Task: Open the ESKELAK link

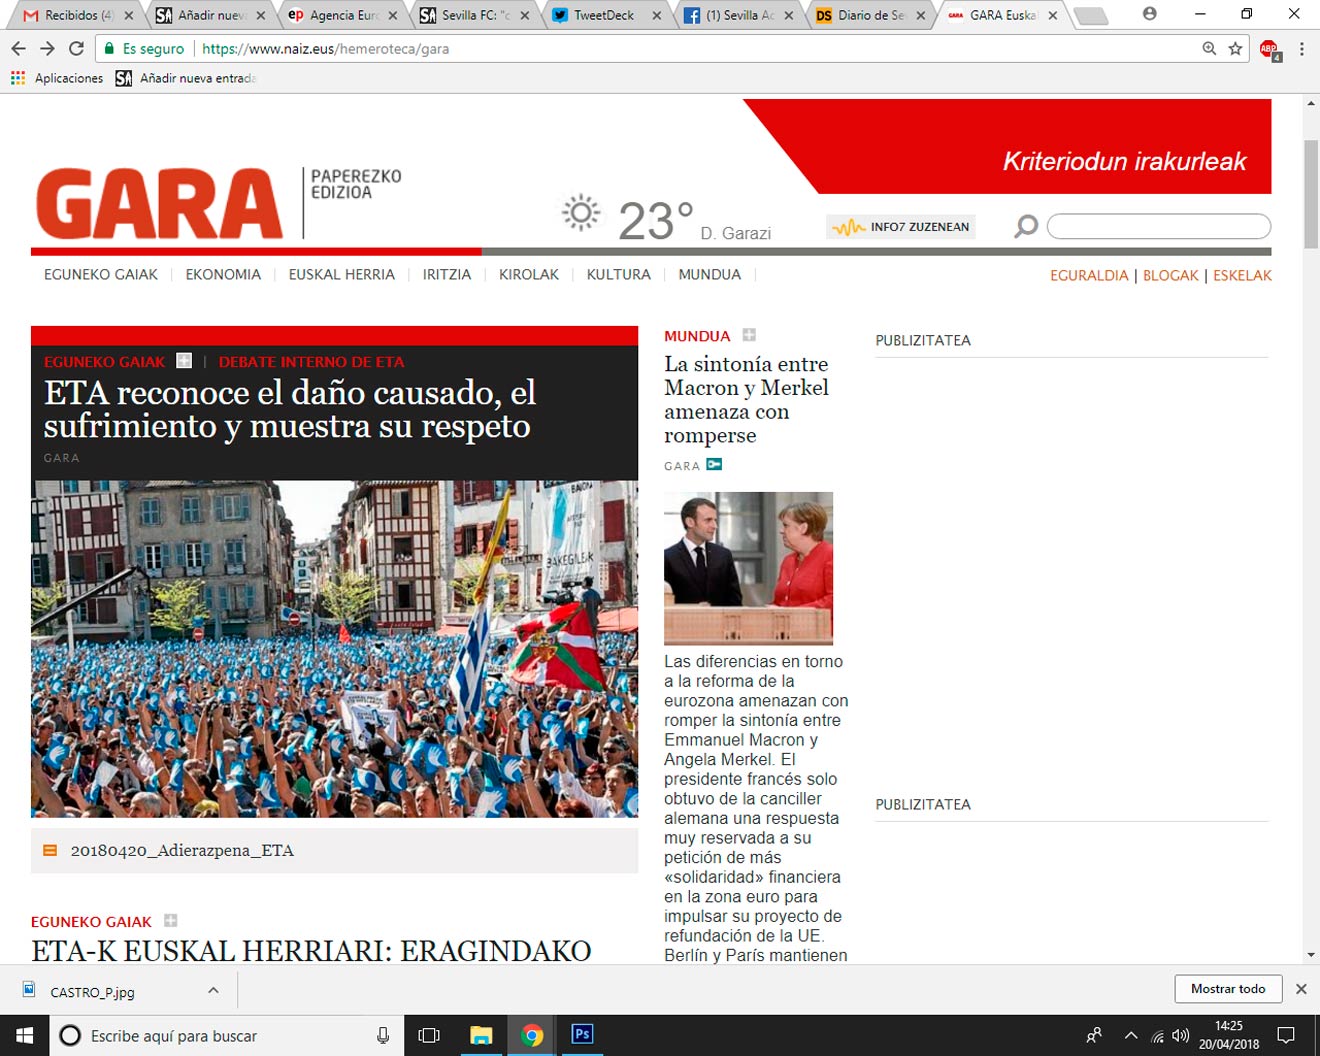Action: coord(1242,275)
